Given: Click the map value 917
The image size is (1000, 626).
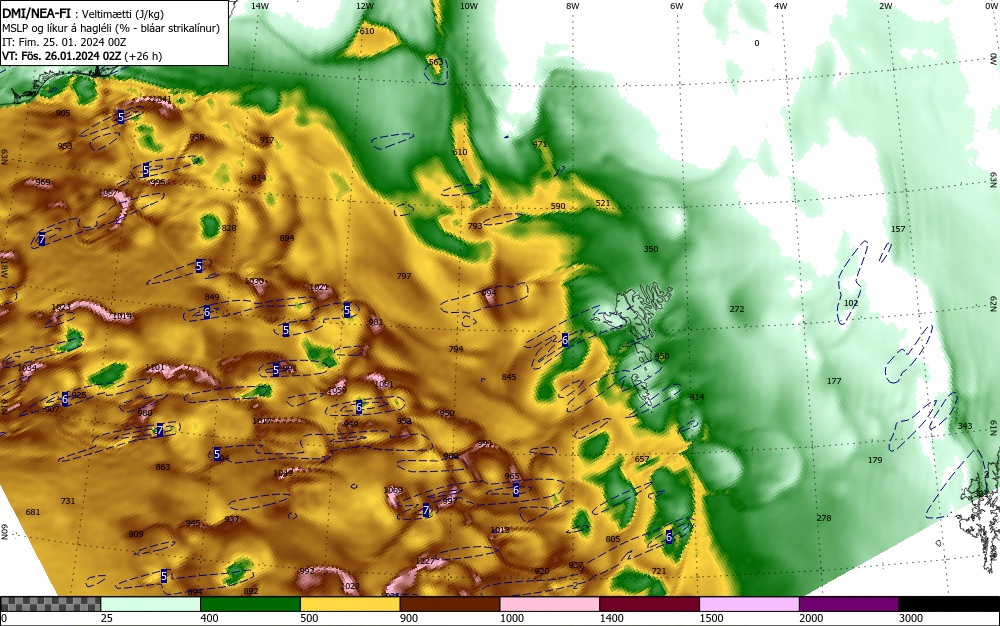Looking at the screenshot, I should pos(267,140).
